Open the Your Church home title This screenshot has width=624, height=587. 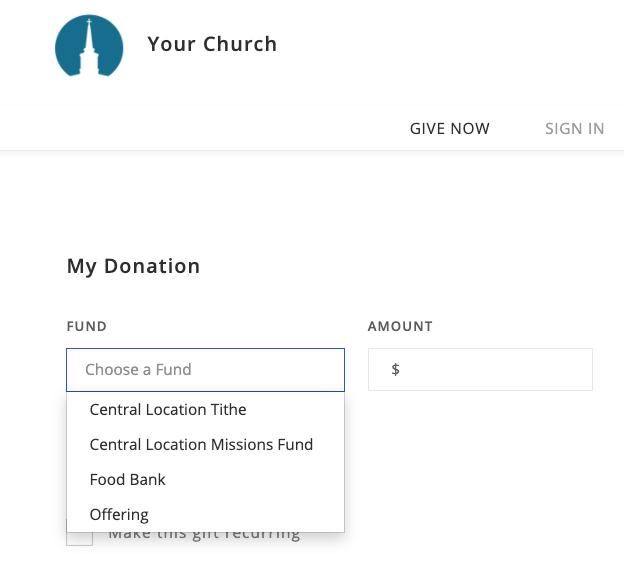pyautogui.click(x=212, y=44)
